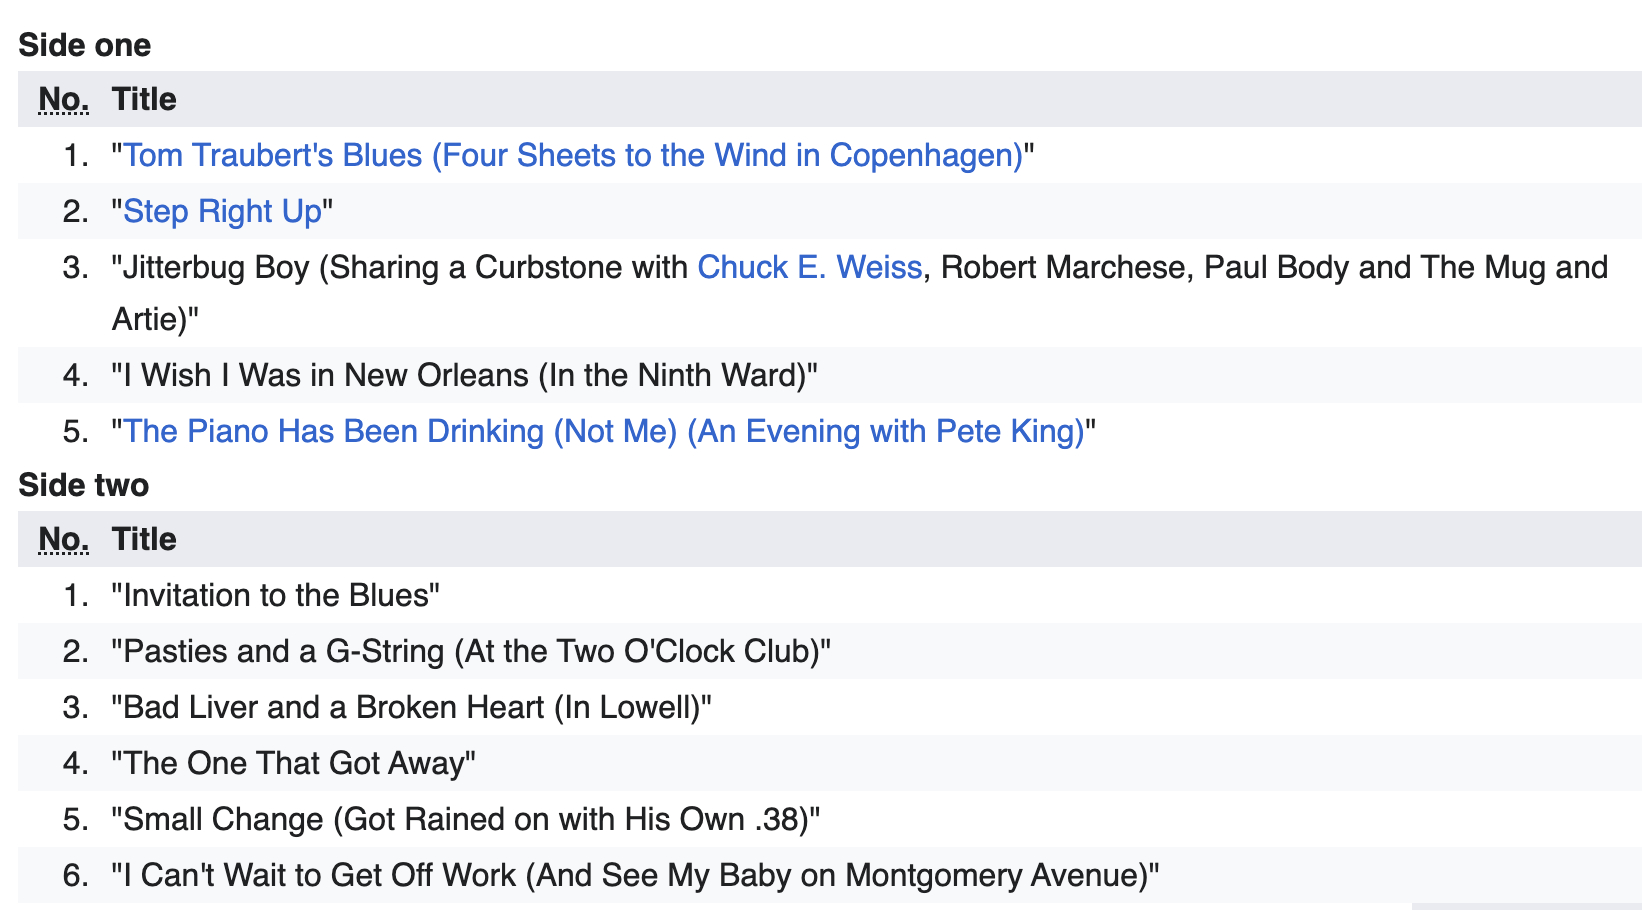
Task: Click I Wish I Was in New Orleans title
Action: pyautogui.click(x=464, y=376)
